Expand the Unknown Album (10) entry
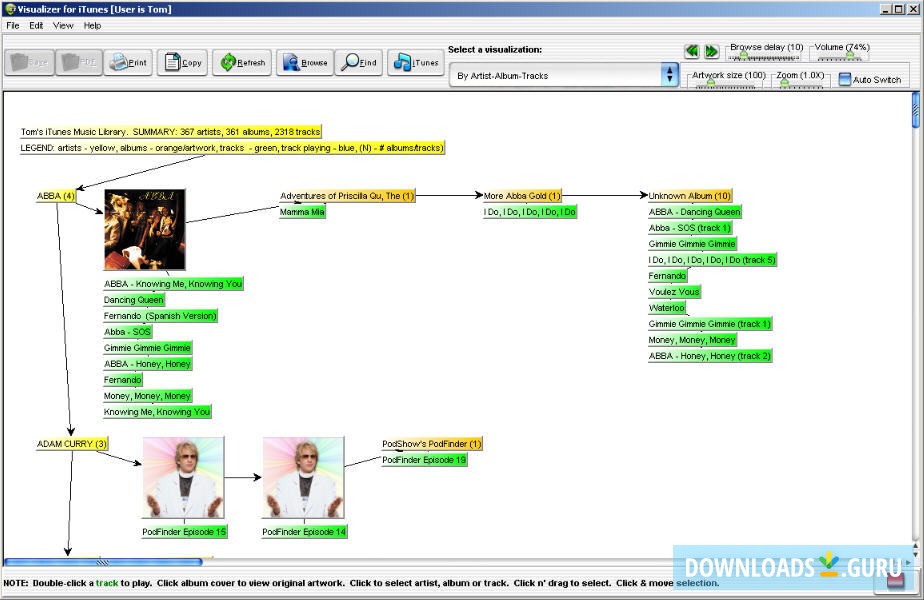The image size is (924, 600). coord(692,195)
